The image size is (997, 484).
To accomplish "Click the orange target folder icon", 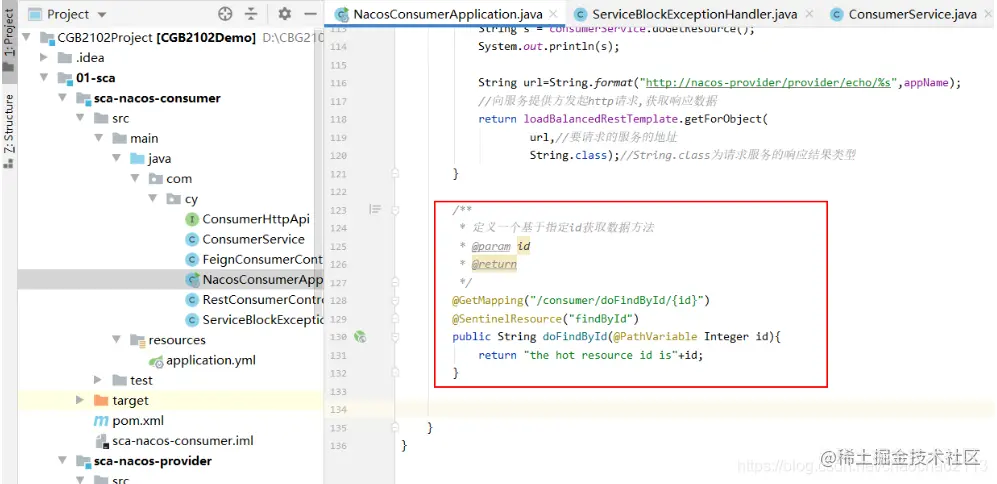I will (x=100, y=401).
